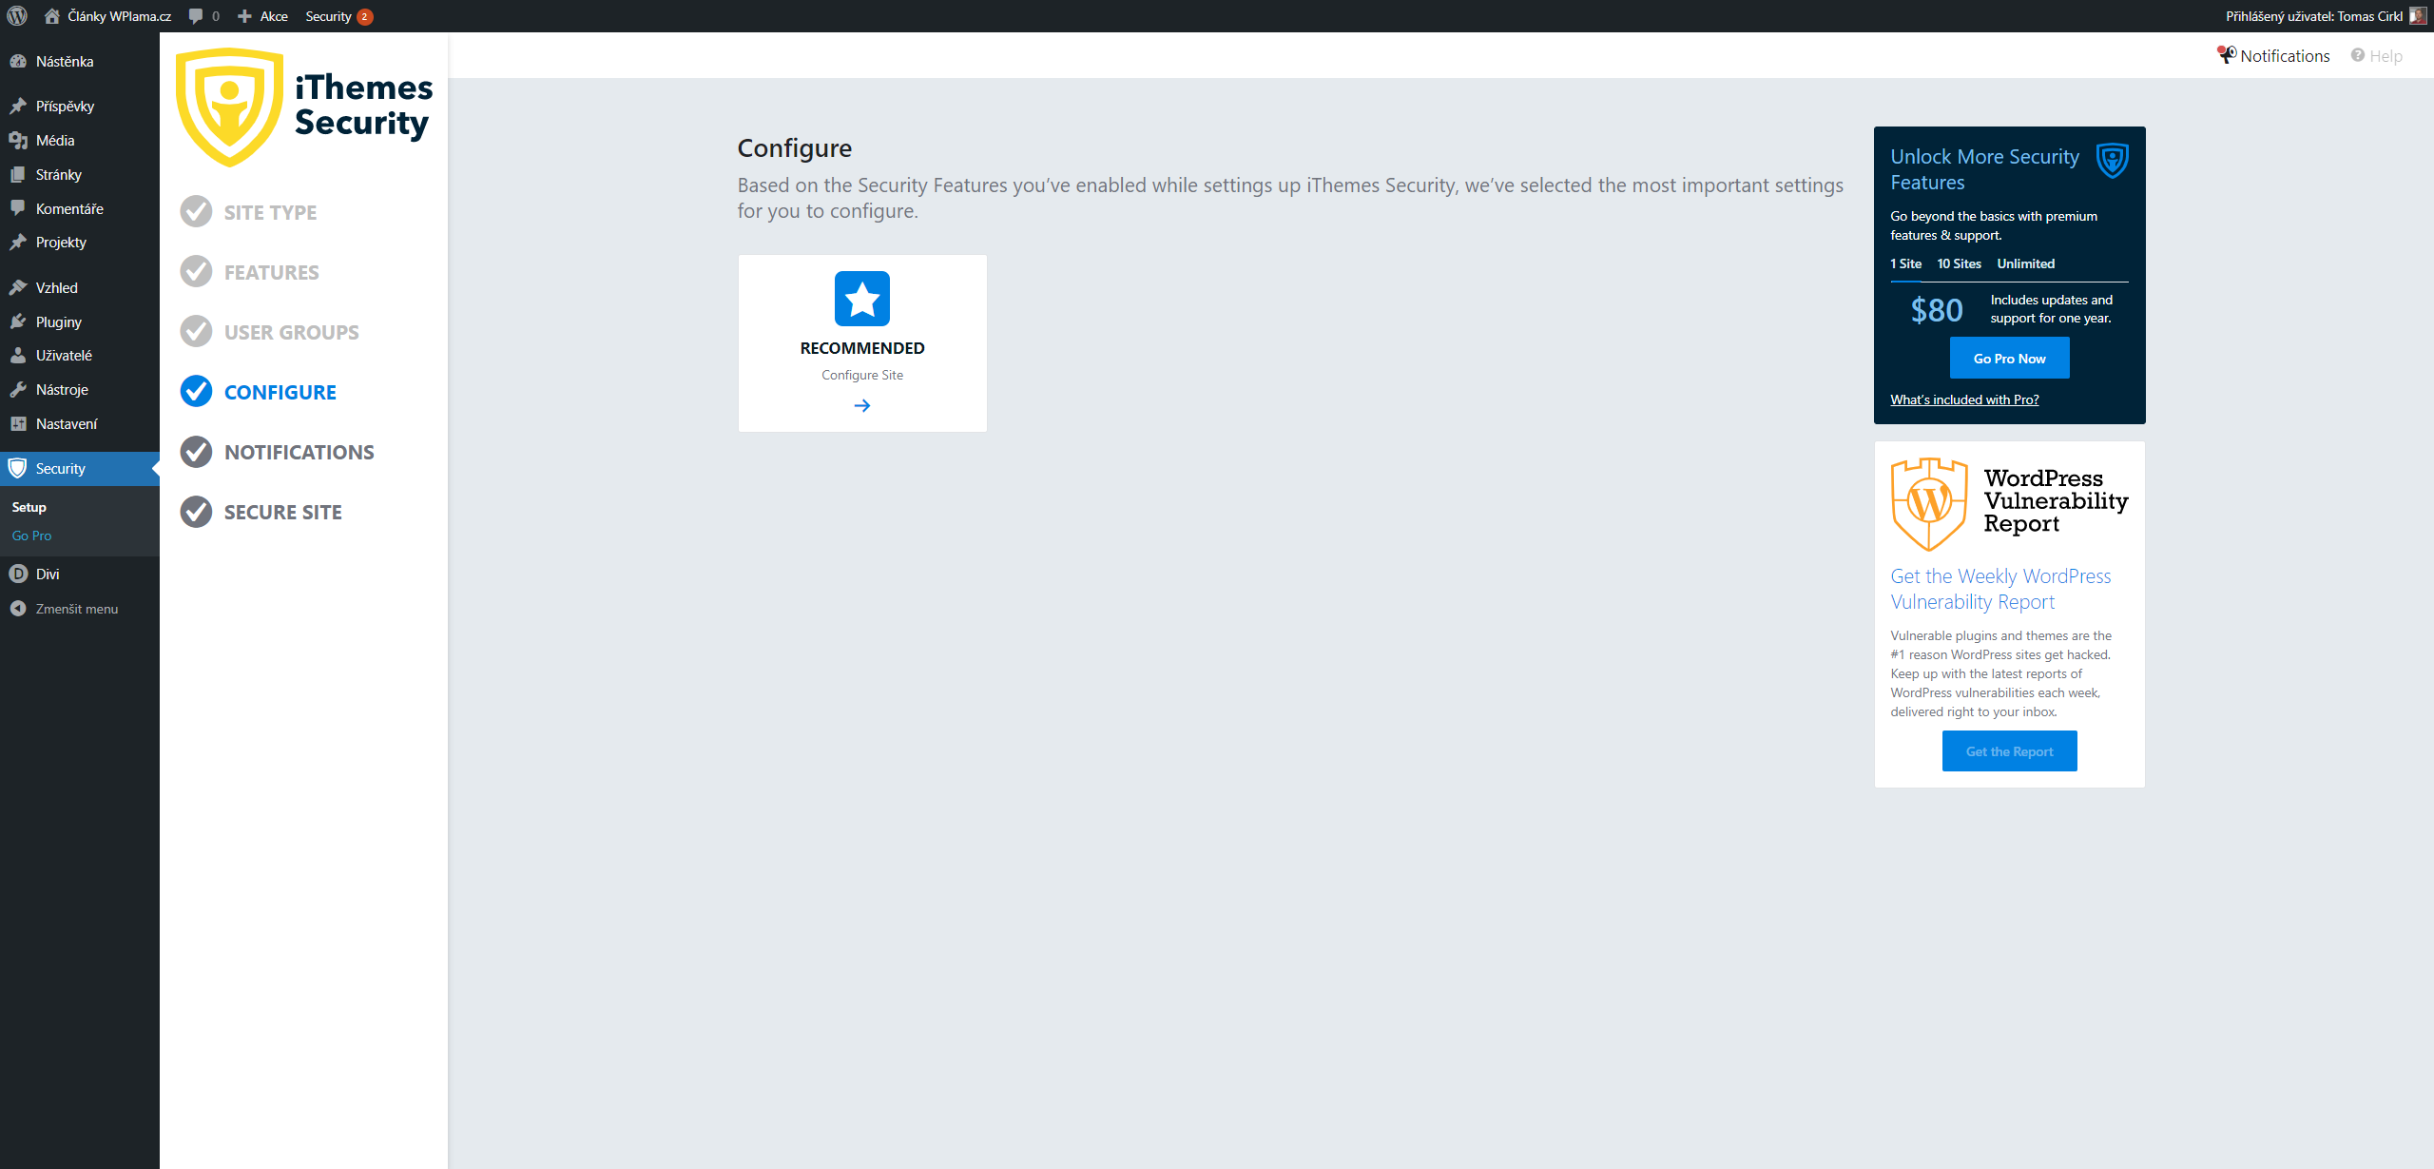Click the user avatar in top right
This screenshot has height=1169, width=2434.
tap(2418, 16)
